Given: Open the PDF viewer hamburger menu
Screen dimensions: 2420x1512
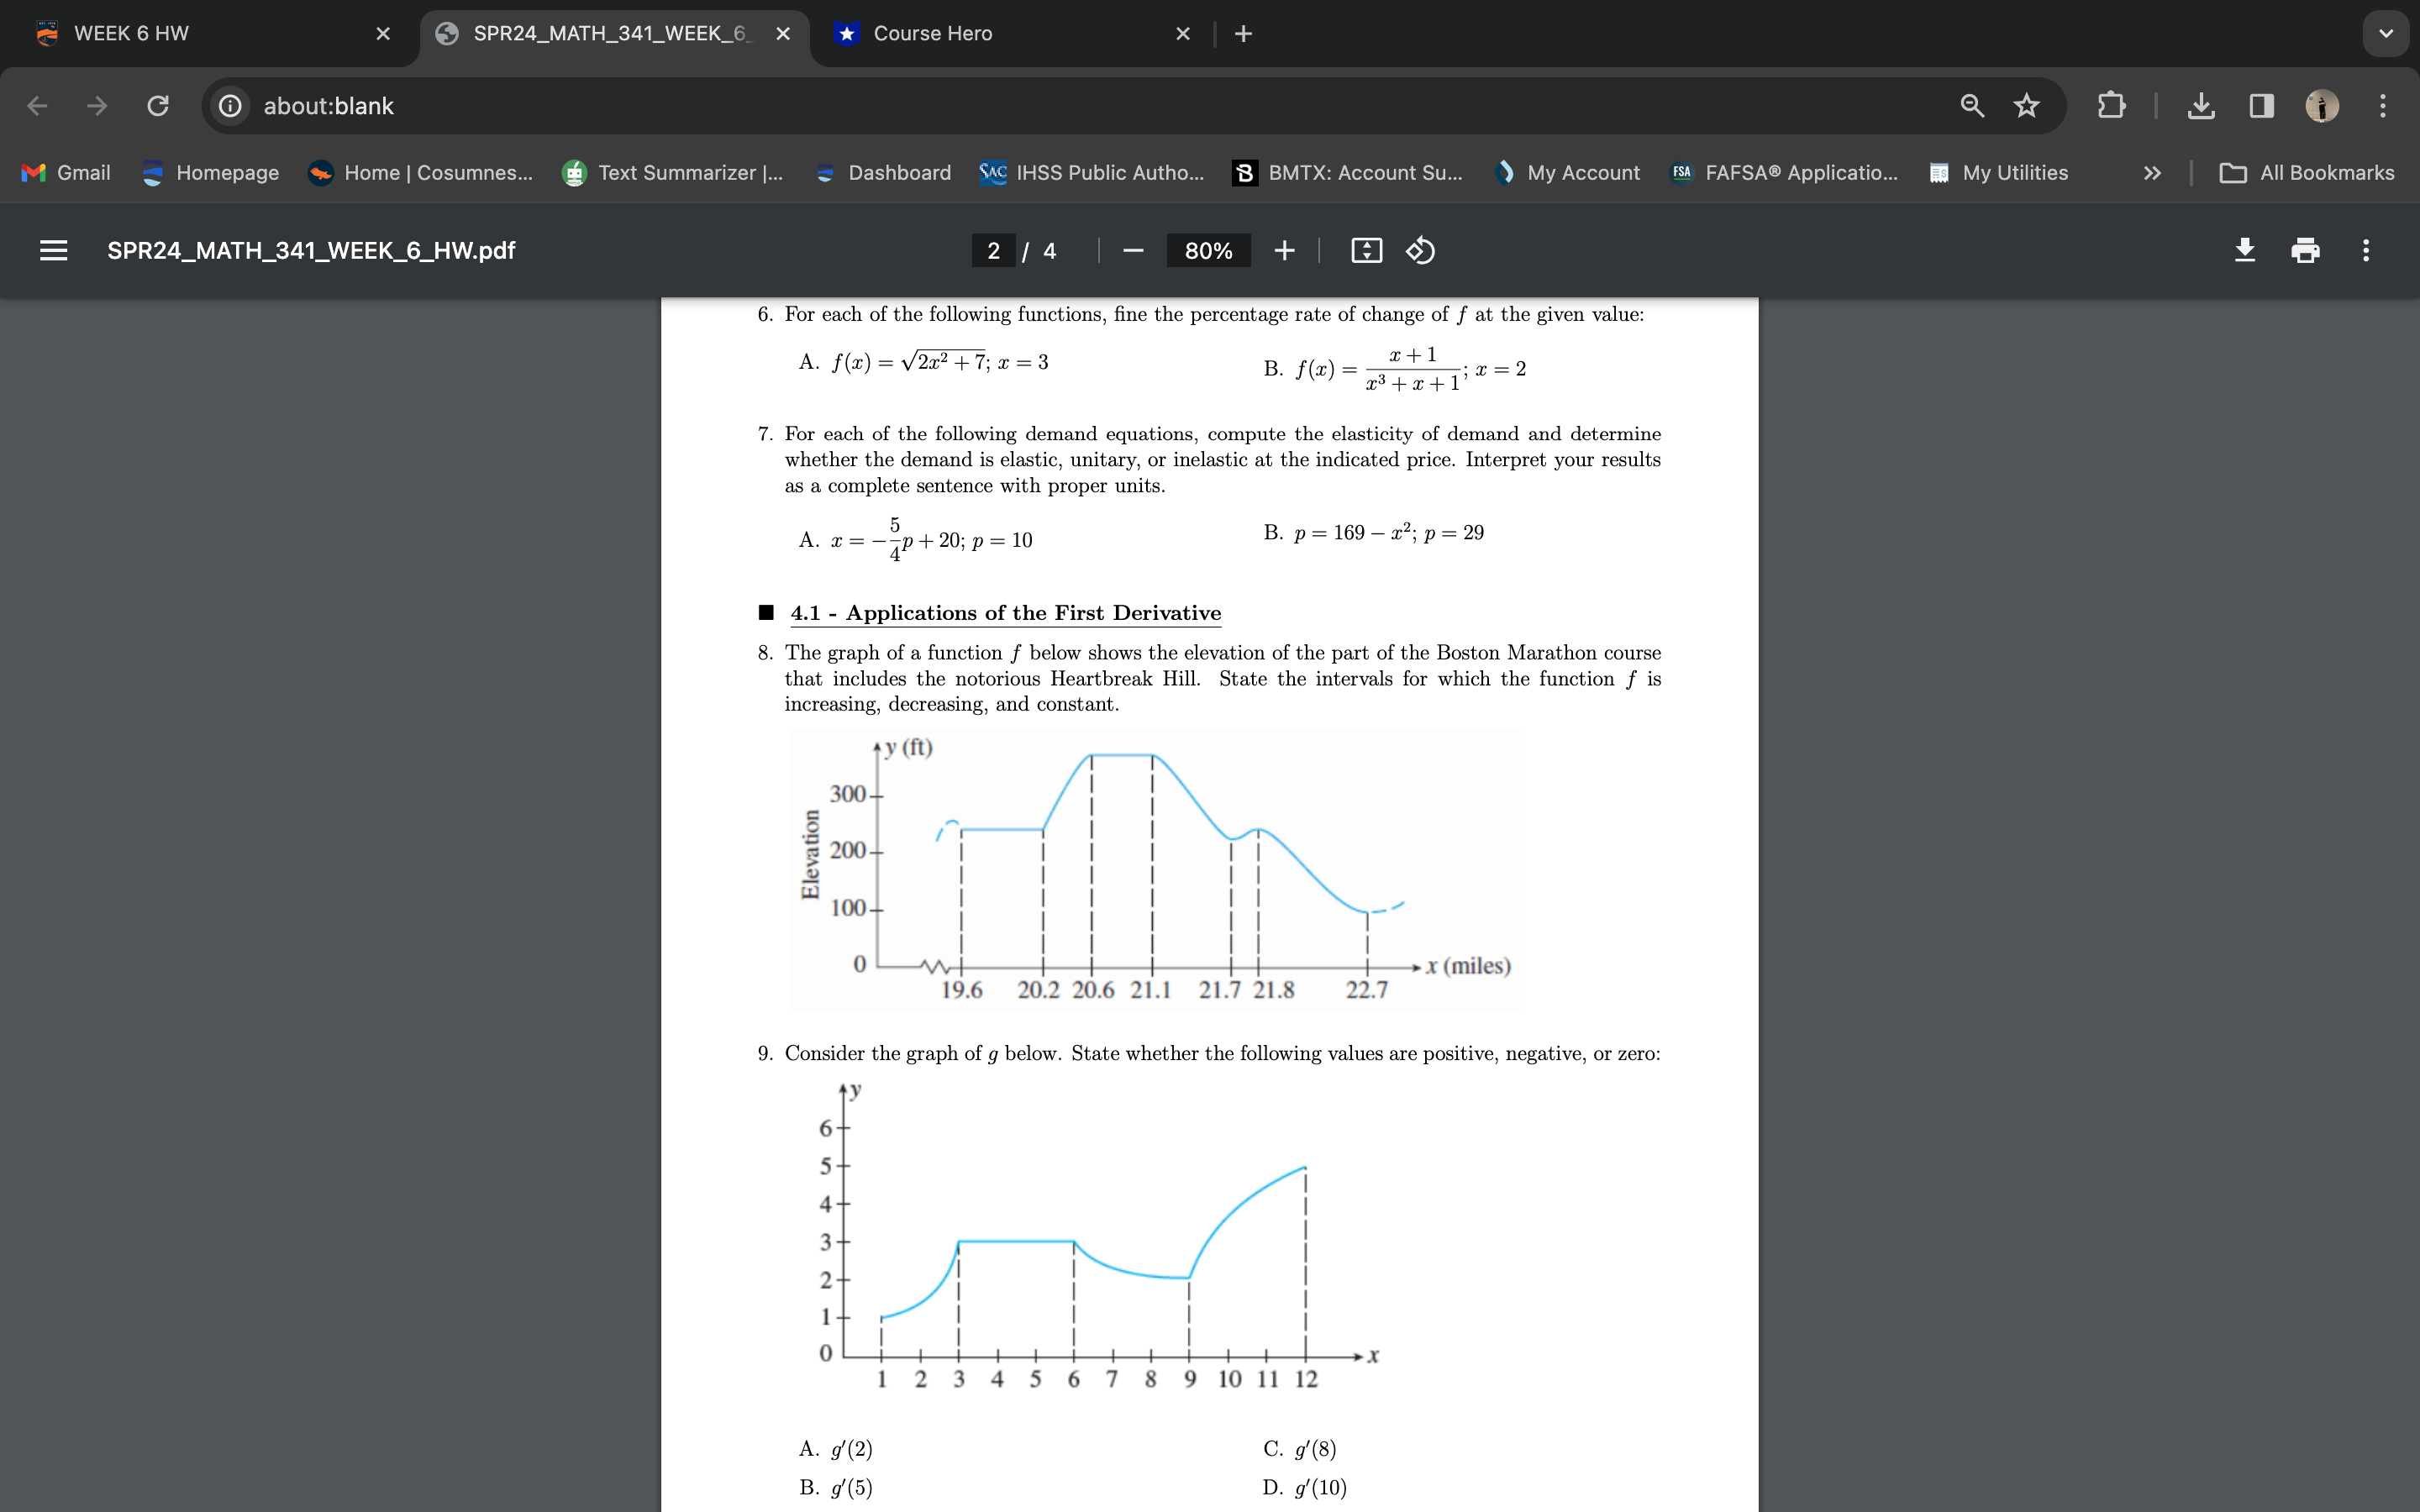Looking at the screenshot, I should 53,250.
